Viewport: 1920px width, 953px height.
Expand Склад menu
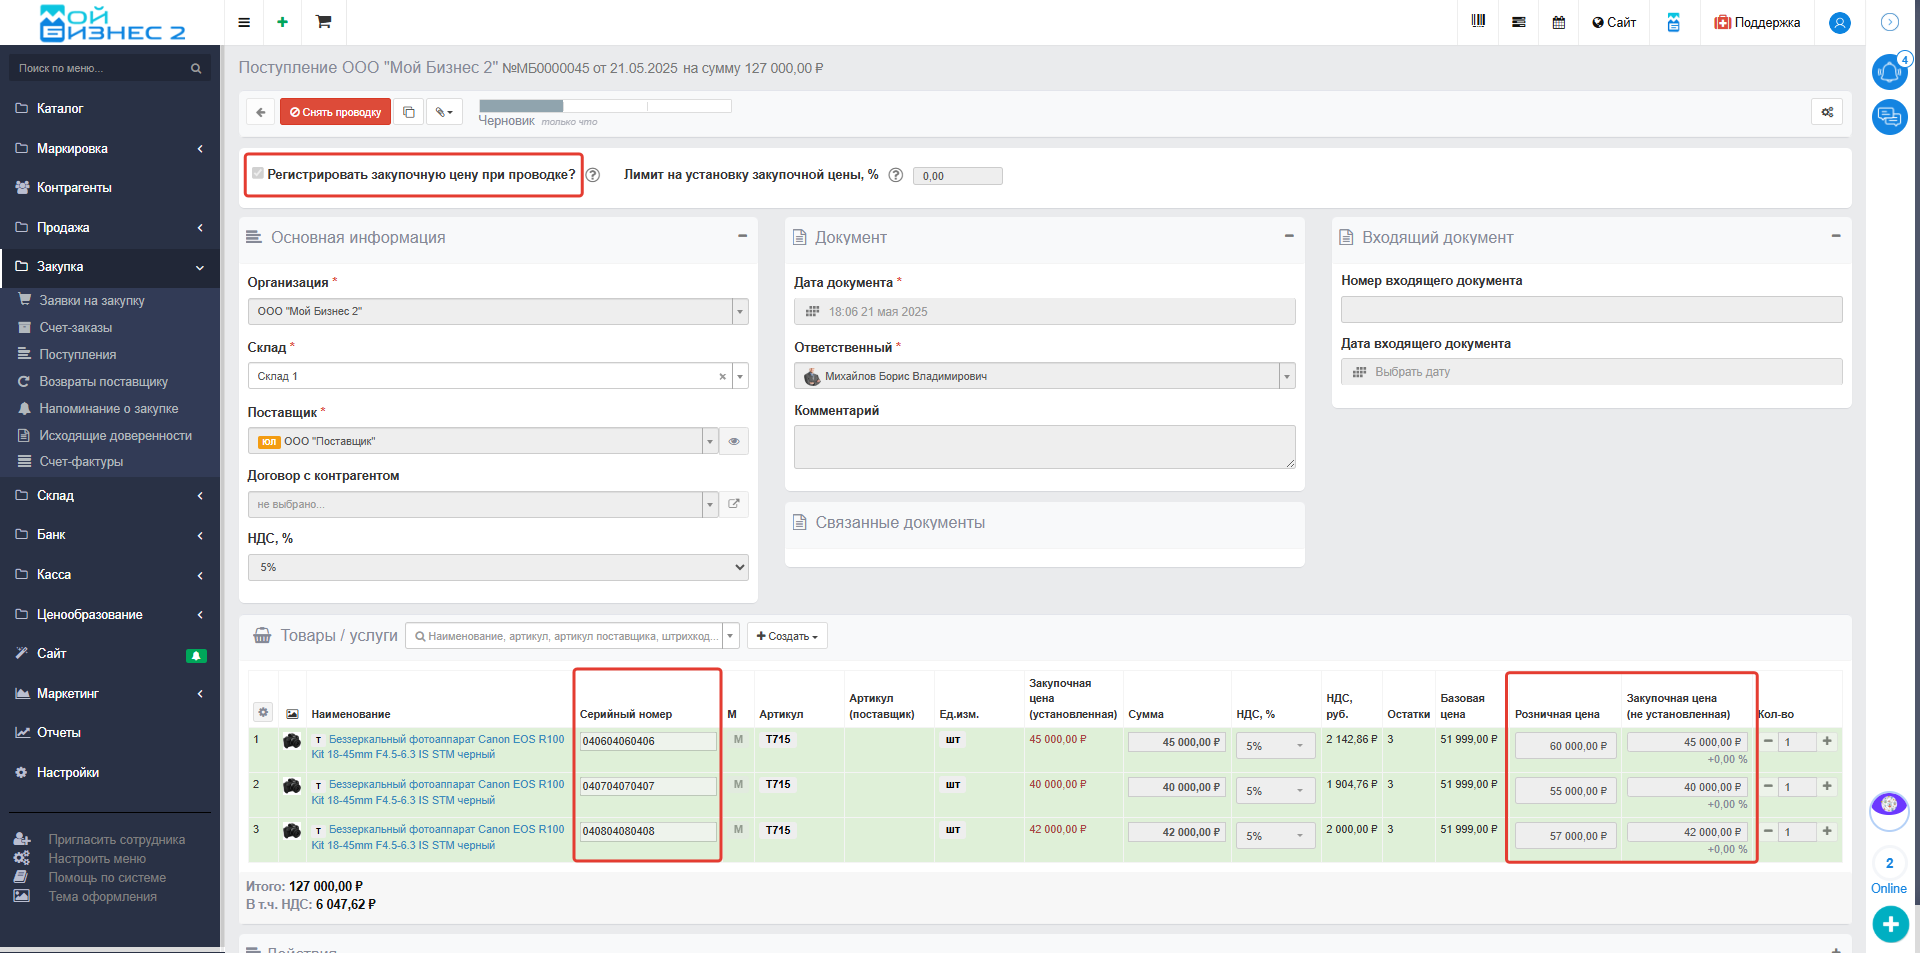(110, 495)
